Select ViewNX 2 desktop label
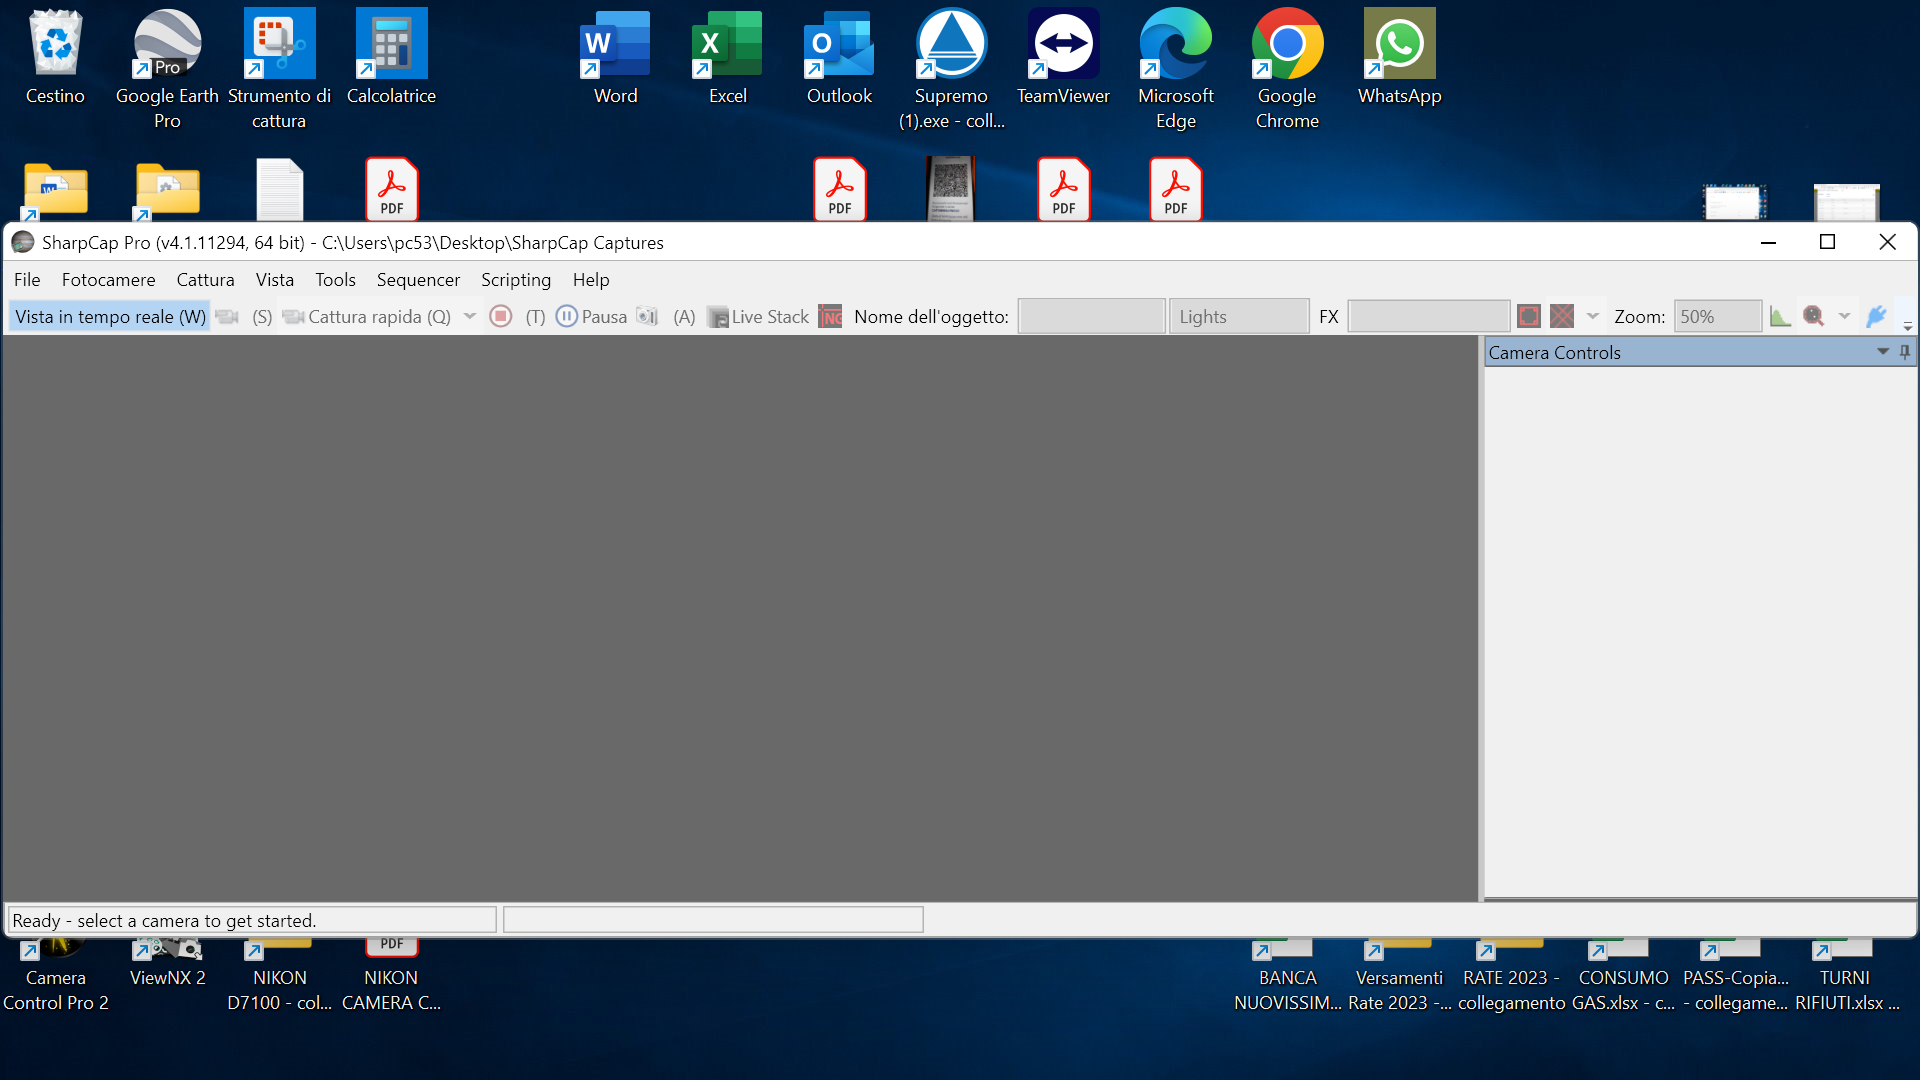 point(168,977)
